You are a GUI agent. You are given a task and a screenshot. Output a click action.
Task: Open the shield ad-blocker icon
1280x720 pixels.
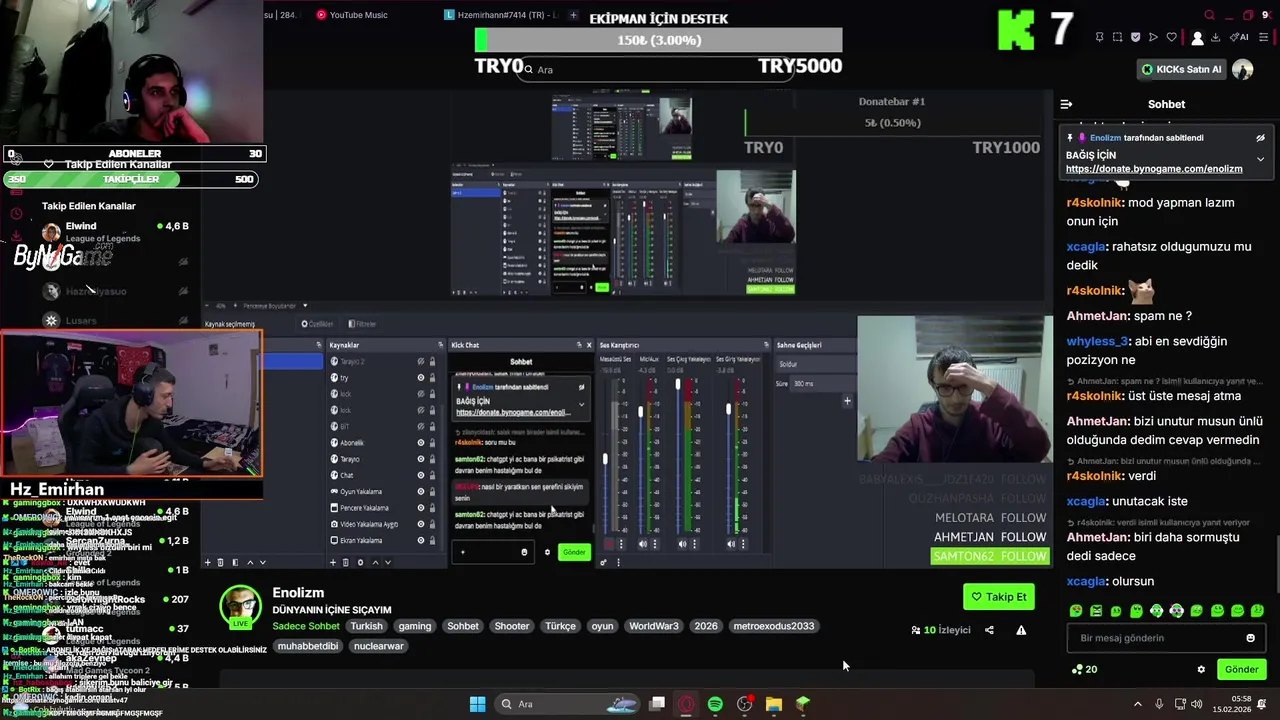coord(1135,37)
